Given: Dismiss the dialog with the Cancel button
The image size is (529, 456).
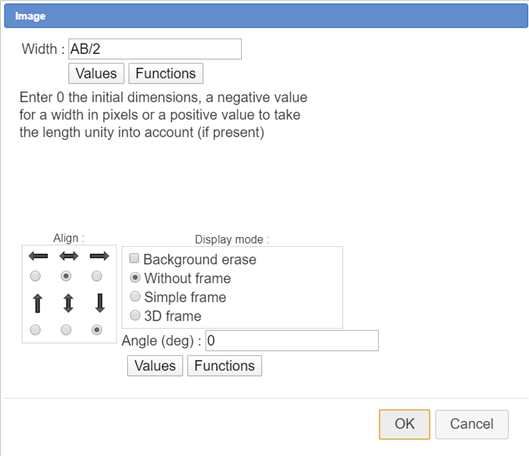Looking at the screenshot, I should [x=472, y=424].
